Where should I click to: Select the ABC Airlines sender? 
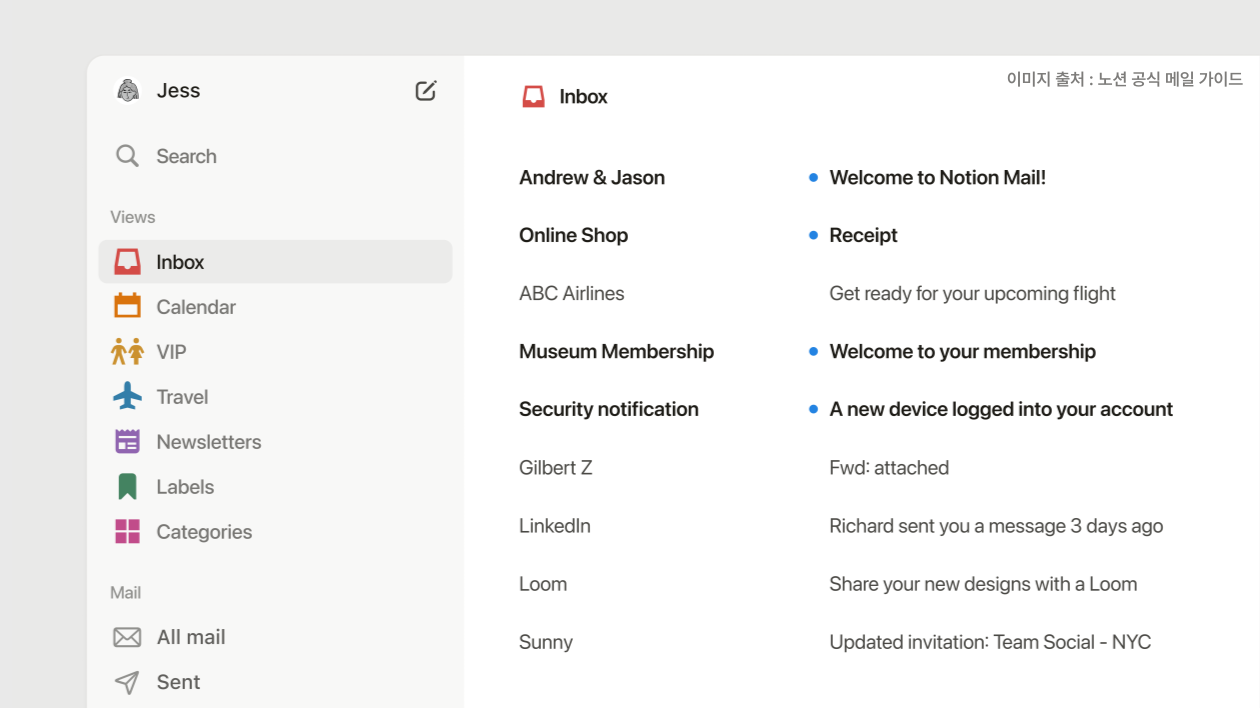coord(572,294)
